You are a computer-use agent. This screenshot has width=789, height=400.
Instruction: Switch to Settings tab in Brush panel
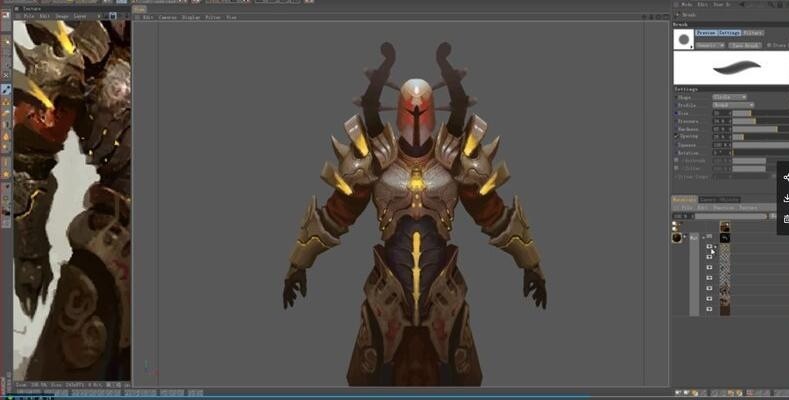click(x=729, y=33)
